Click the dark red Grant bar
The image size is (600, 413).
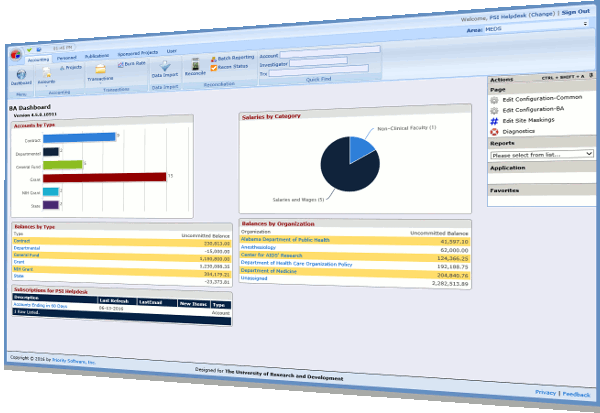[104, 177]
